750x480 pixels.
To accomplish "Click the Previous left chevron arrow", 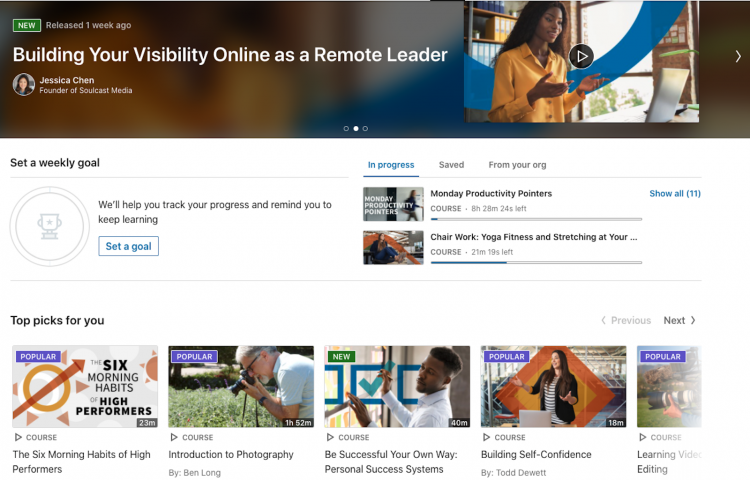I will click(x=603, y=320).
